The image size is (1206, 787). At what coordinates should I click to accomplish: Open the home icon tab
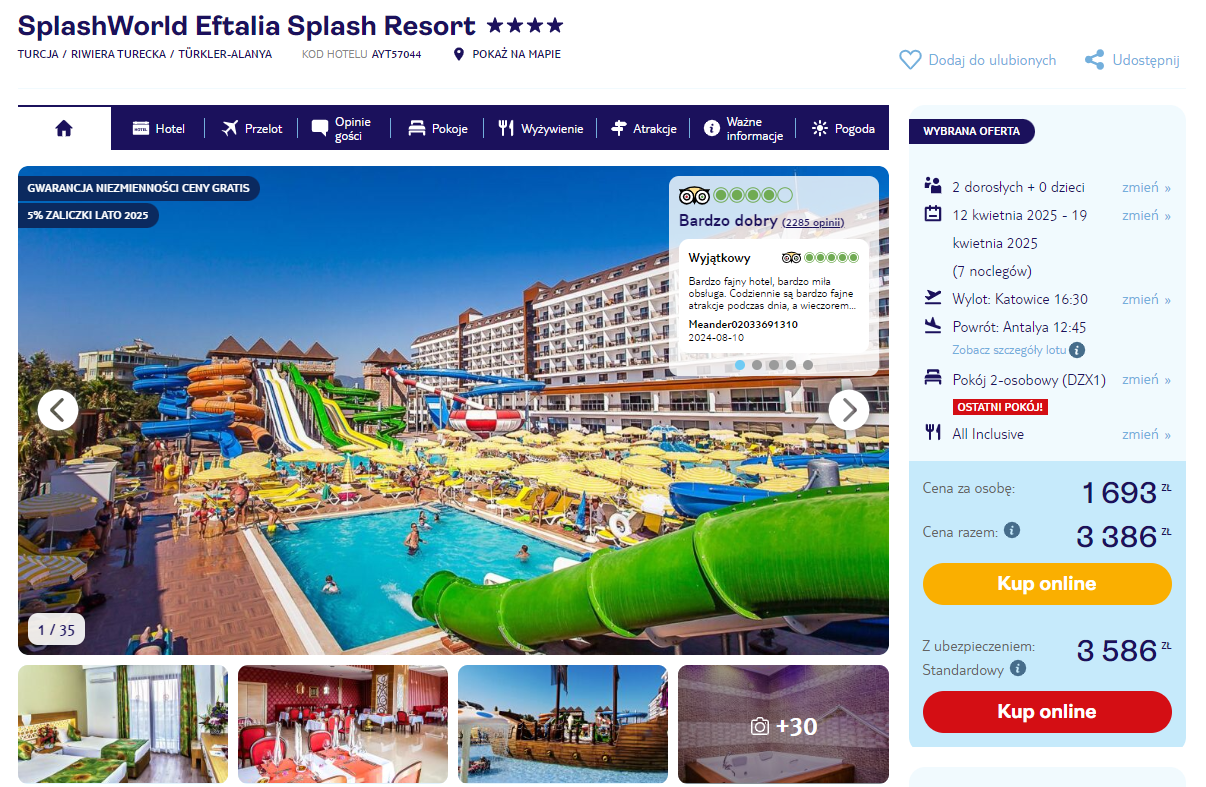tap(64, 128)
